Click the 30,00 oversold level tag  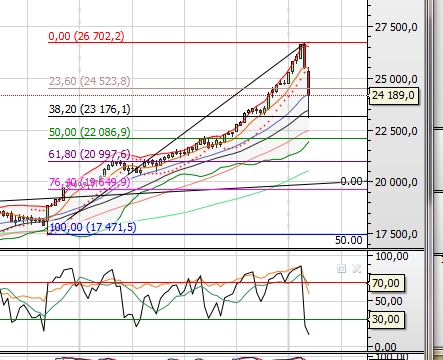pos(386,319)
